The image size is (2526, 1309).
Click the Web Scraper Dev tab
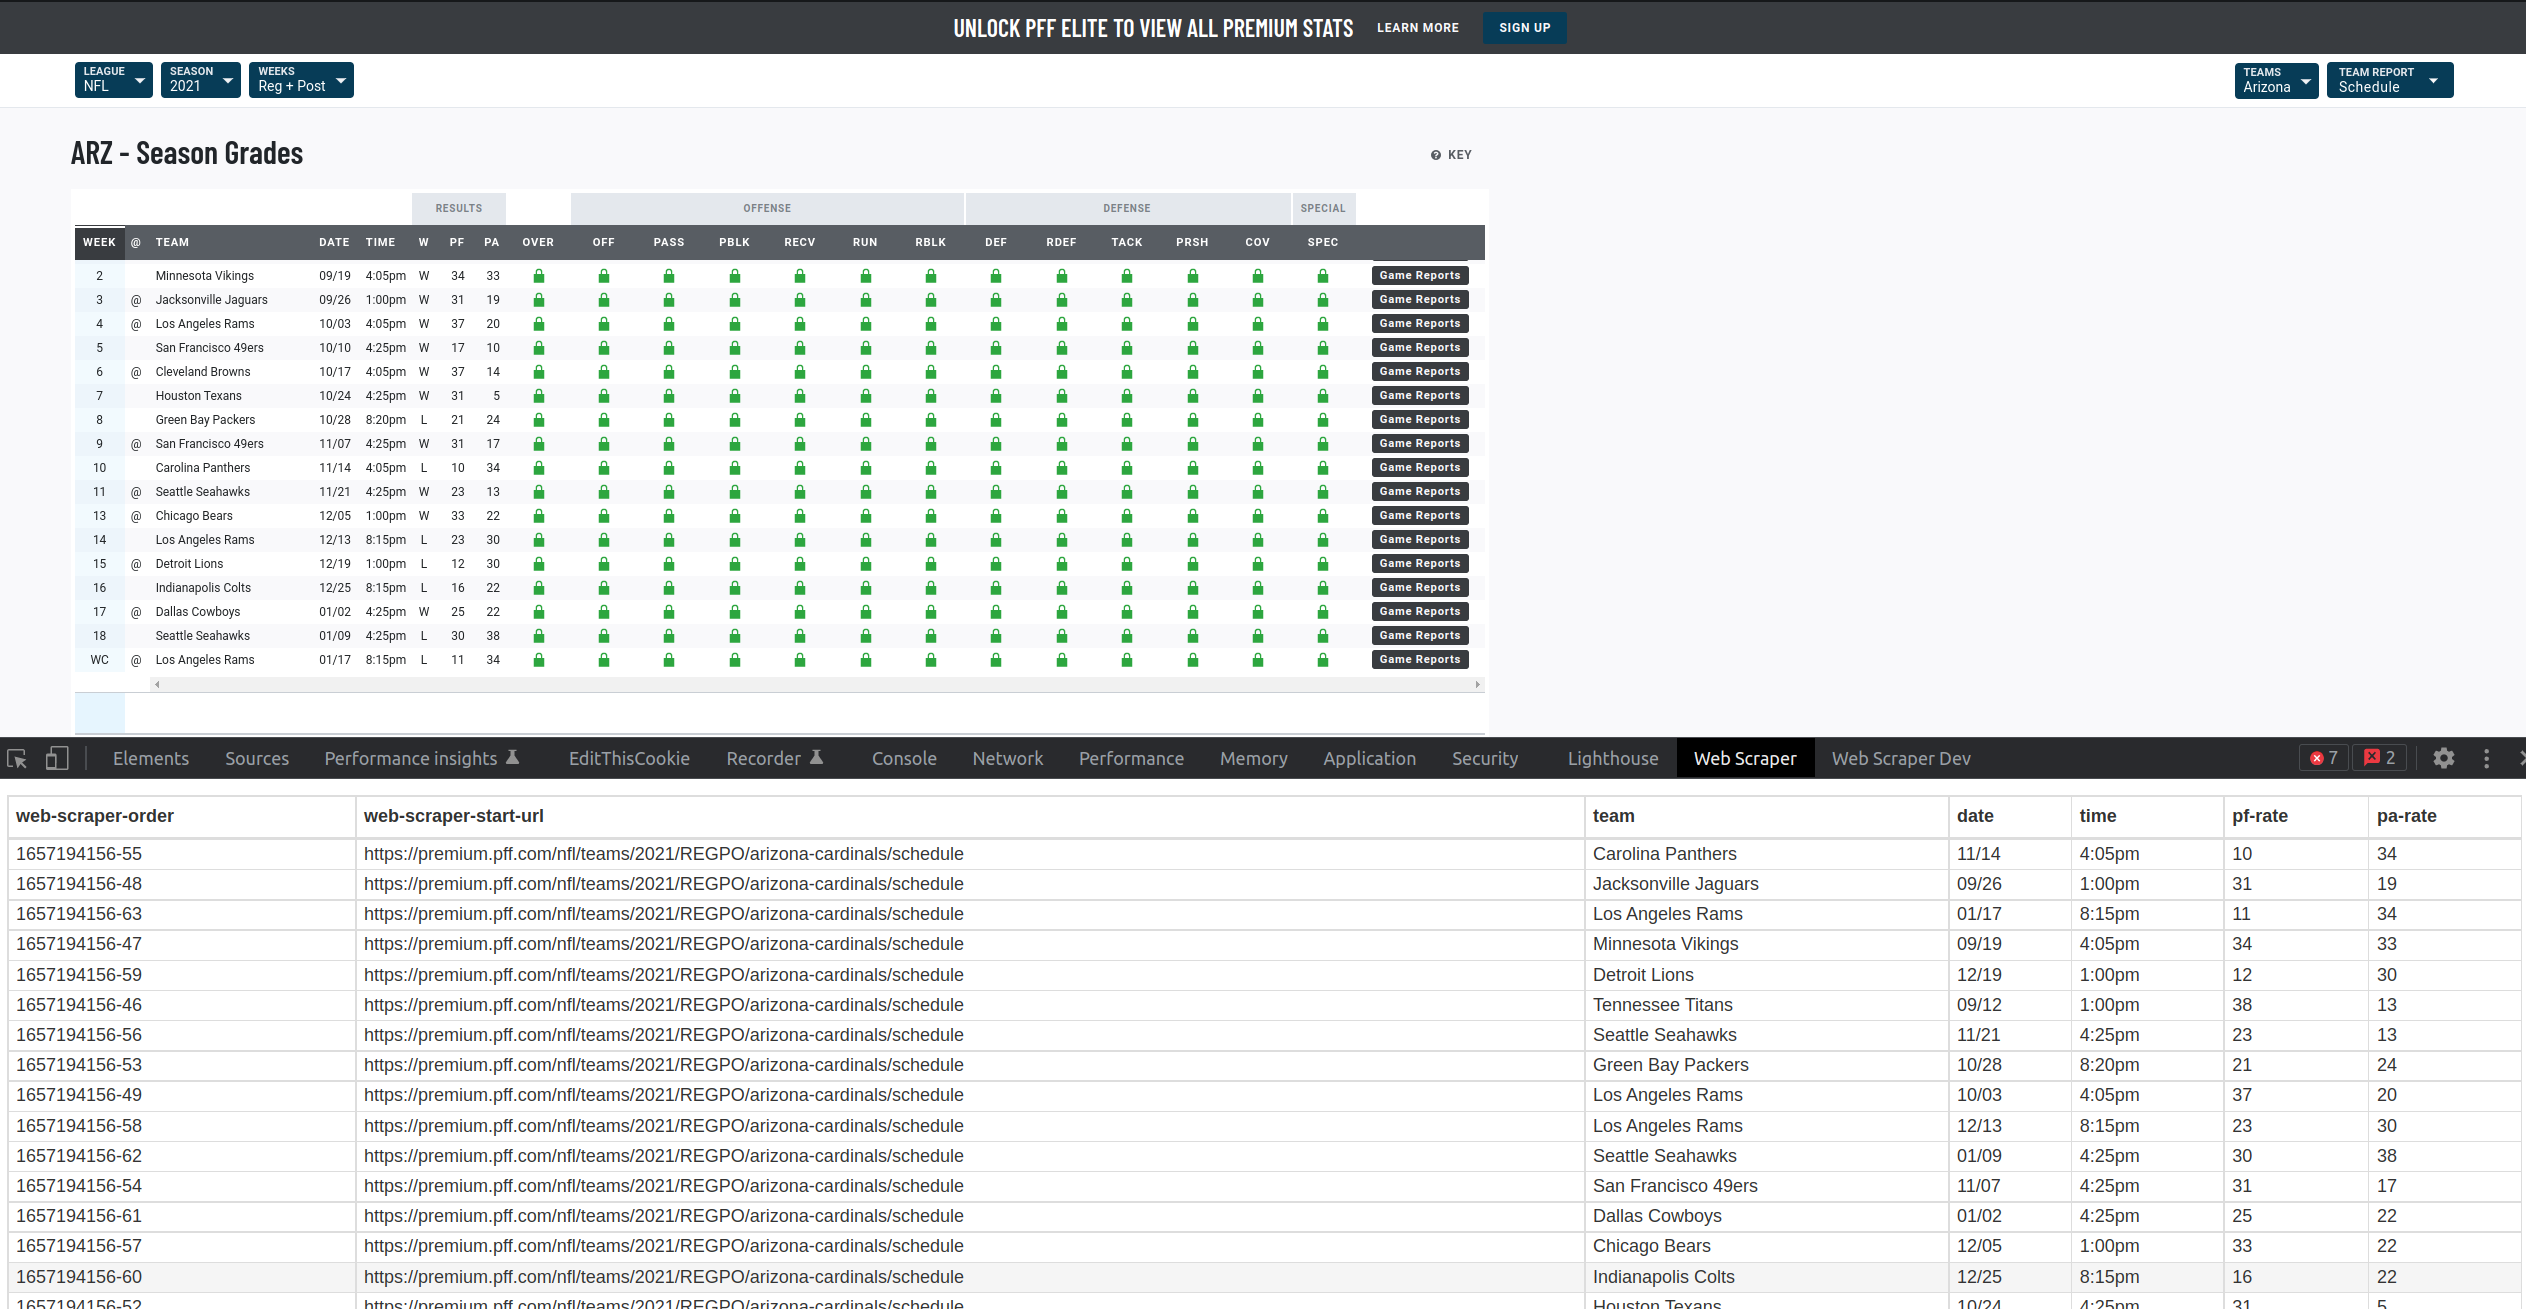1902,758
